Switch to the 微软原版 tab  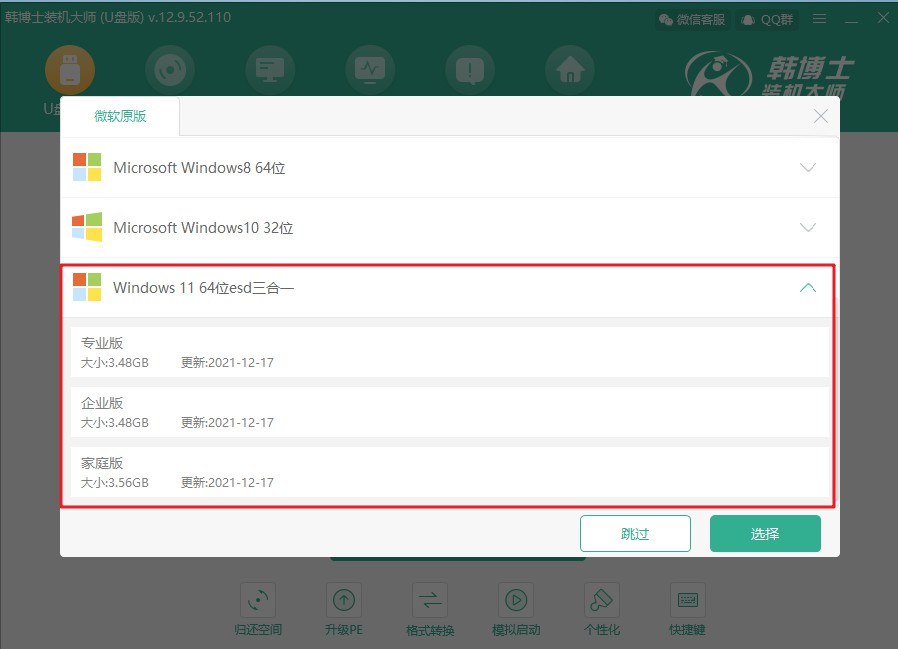120,116
